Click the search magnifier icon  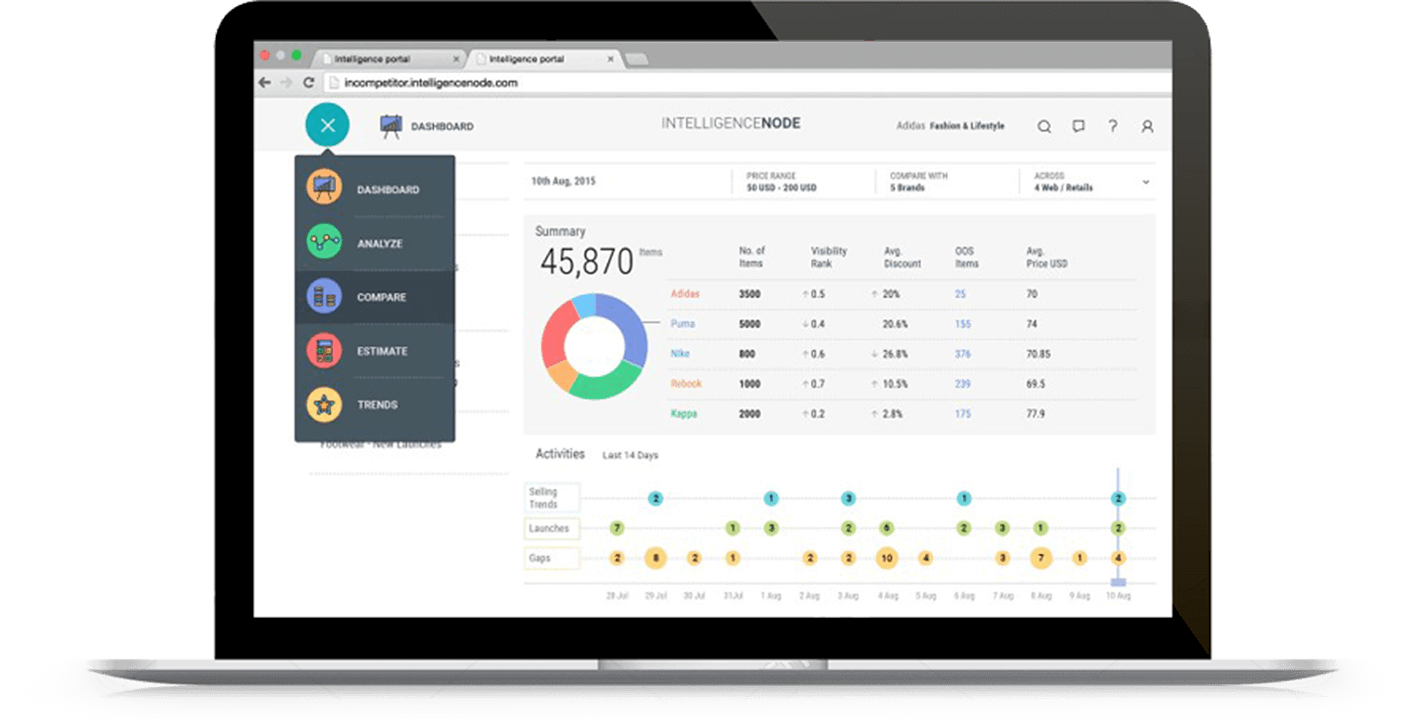[x=1044, y=127]
